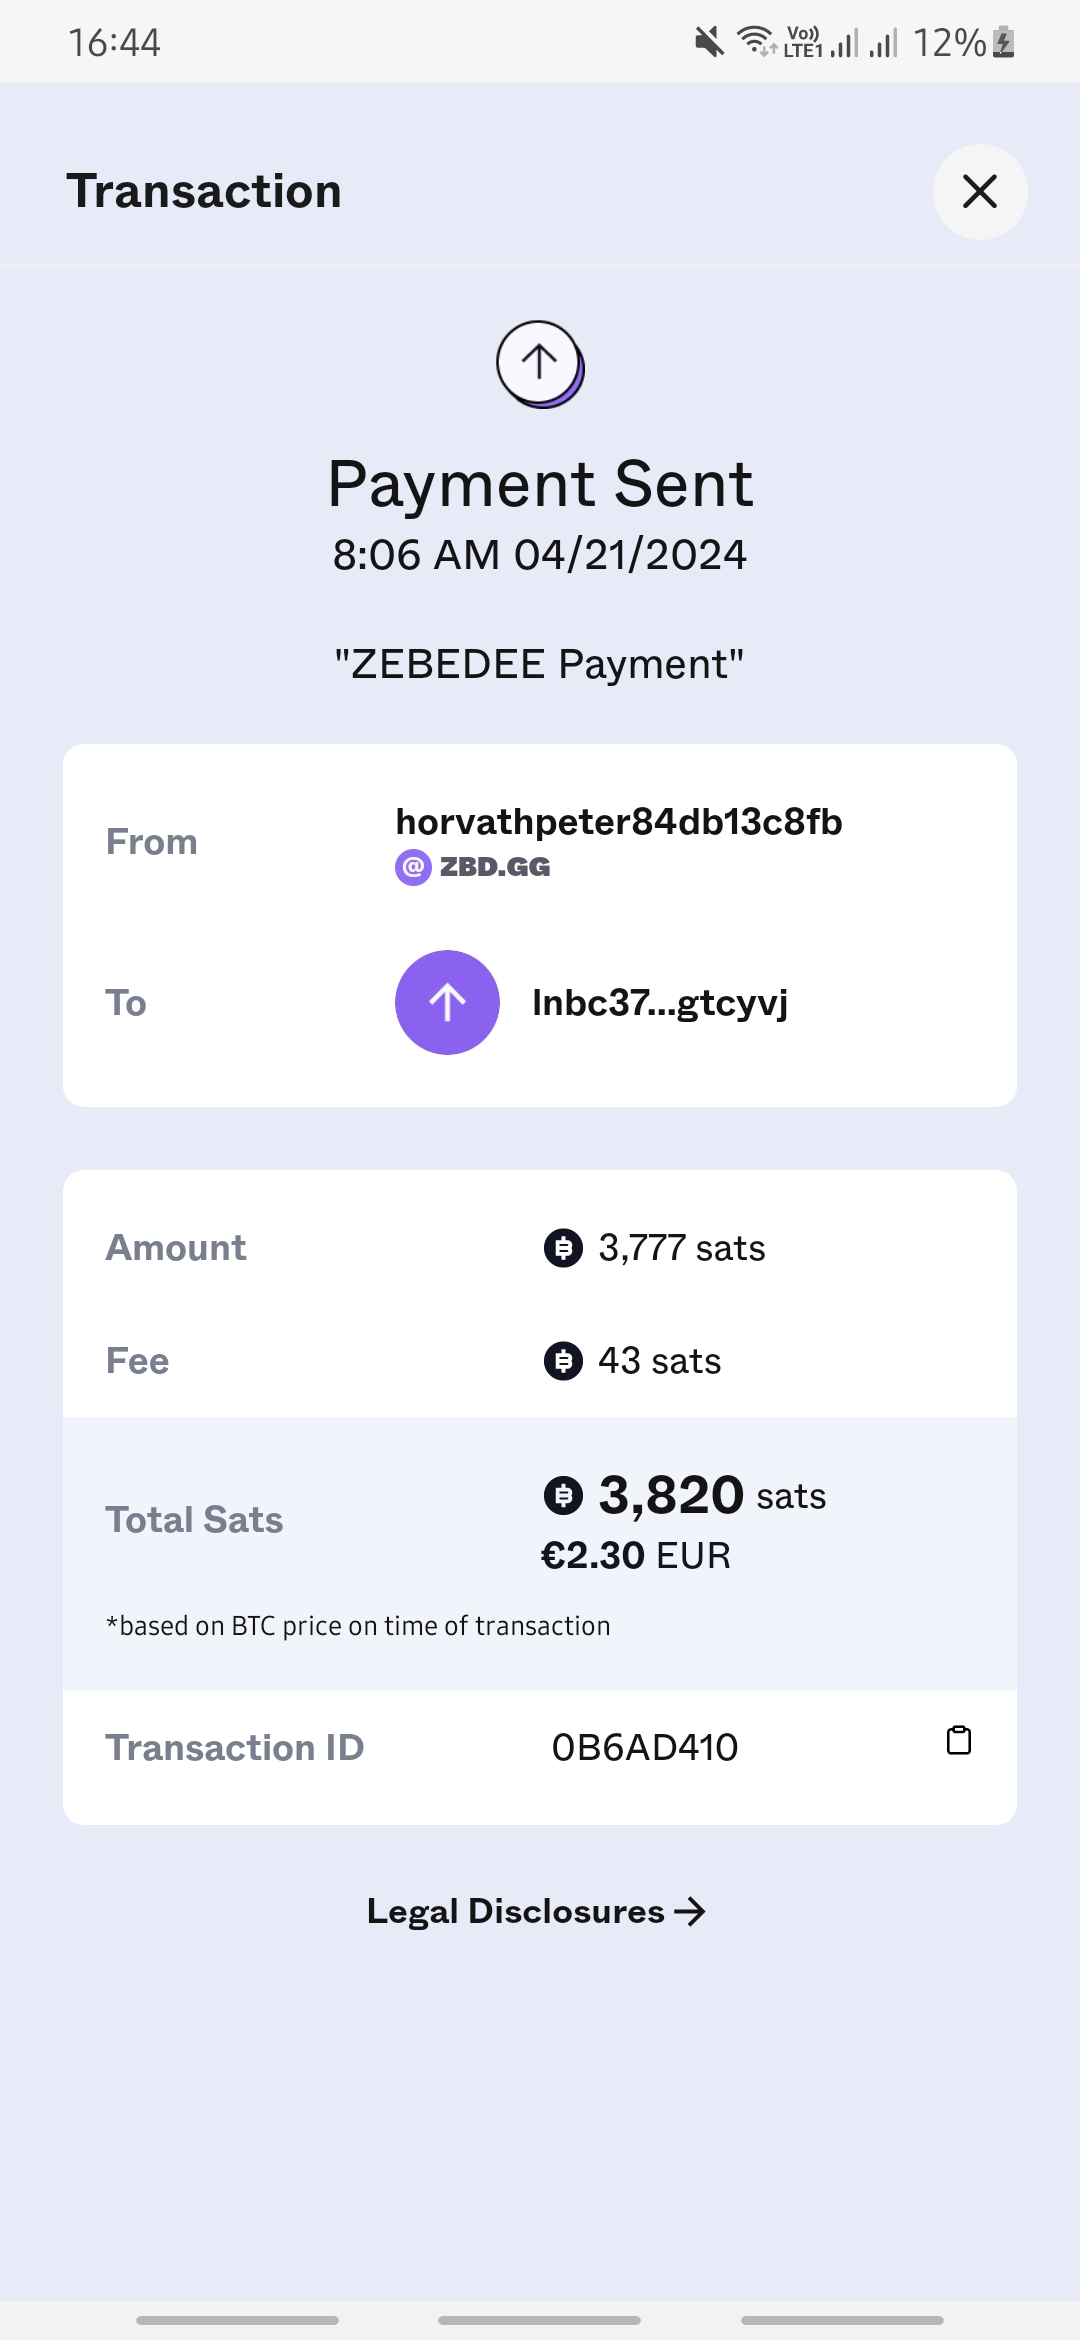Tap the Payment Sent arrow icon

click(540, 363)
